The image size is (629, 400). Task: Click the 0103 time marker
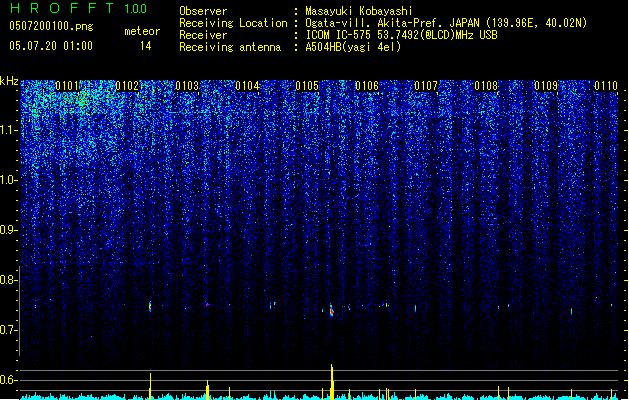pyautogui.click(x=187, y=86)
